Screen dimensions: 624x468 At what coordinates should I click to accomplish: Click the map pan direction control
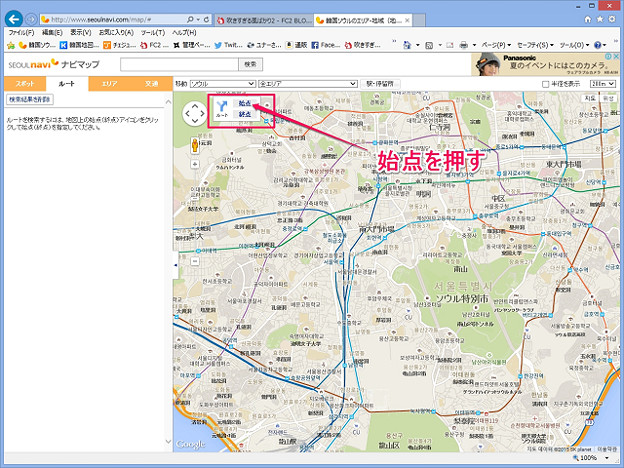tap(195, 113)
